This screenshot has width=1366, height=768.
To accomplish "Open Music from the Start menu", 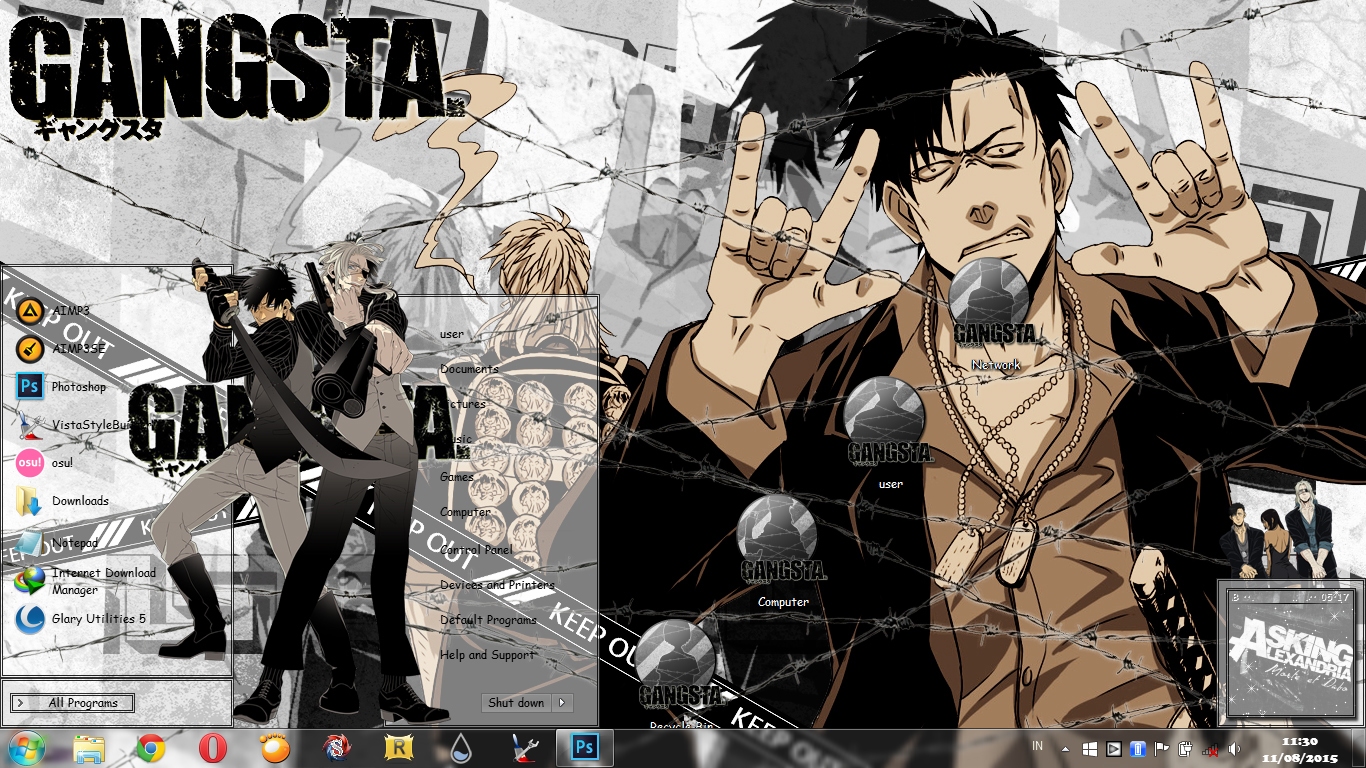I will coord(456,439).
